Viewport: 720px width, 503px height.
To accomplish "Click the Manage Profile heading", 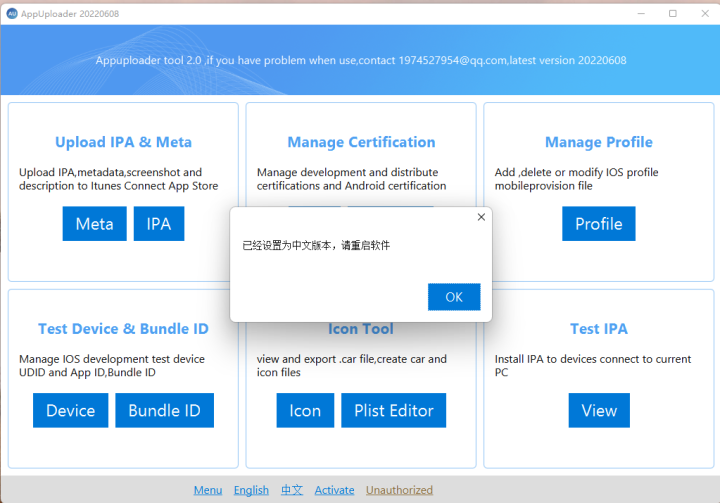I will [x=599, y=142].
